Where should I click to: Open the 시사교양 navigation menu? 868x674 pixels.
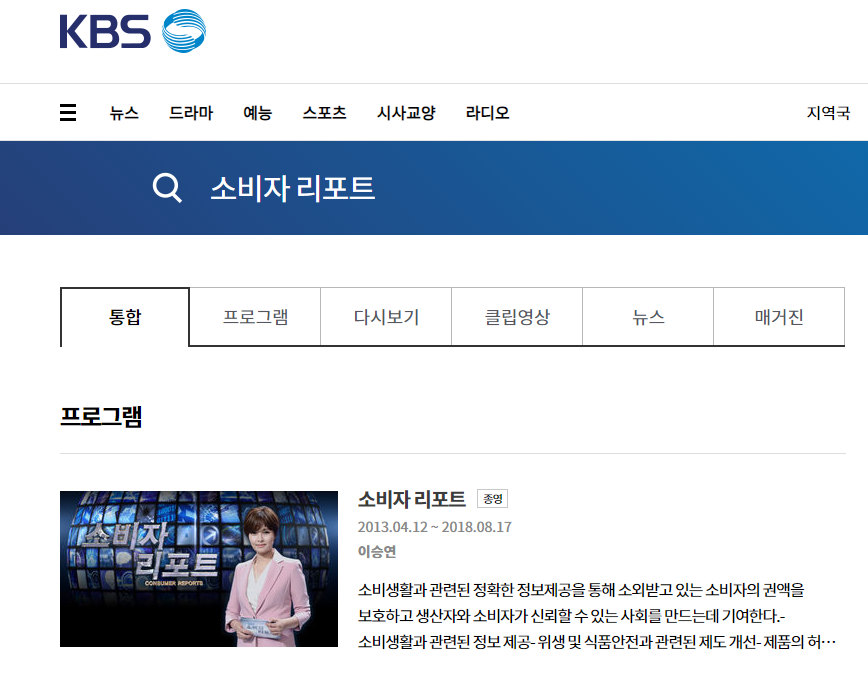[x=406, y=112]
